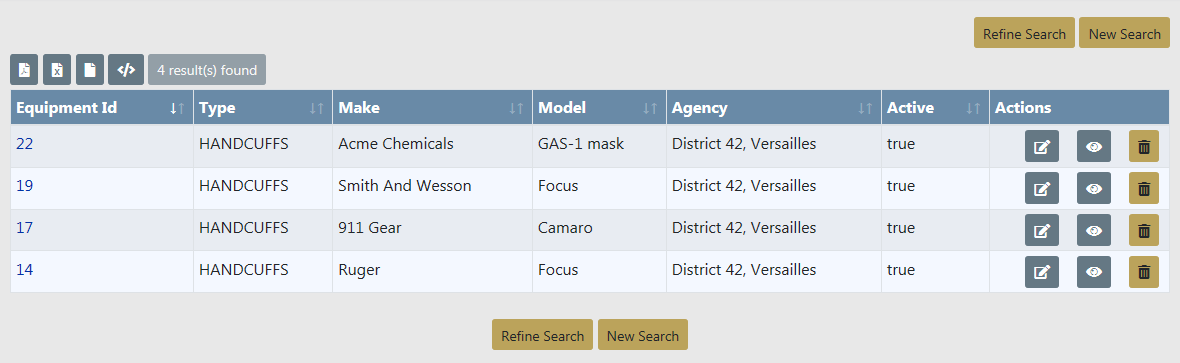Edit equipment 22 Acme Chemicals row
The height and width of the screenshot is (363, 1180).
click(x=1042, y=146)
